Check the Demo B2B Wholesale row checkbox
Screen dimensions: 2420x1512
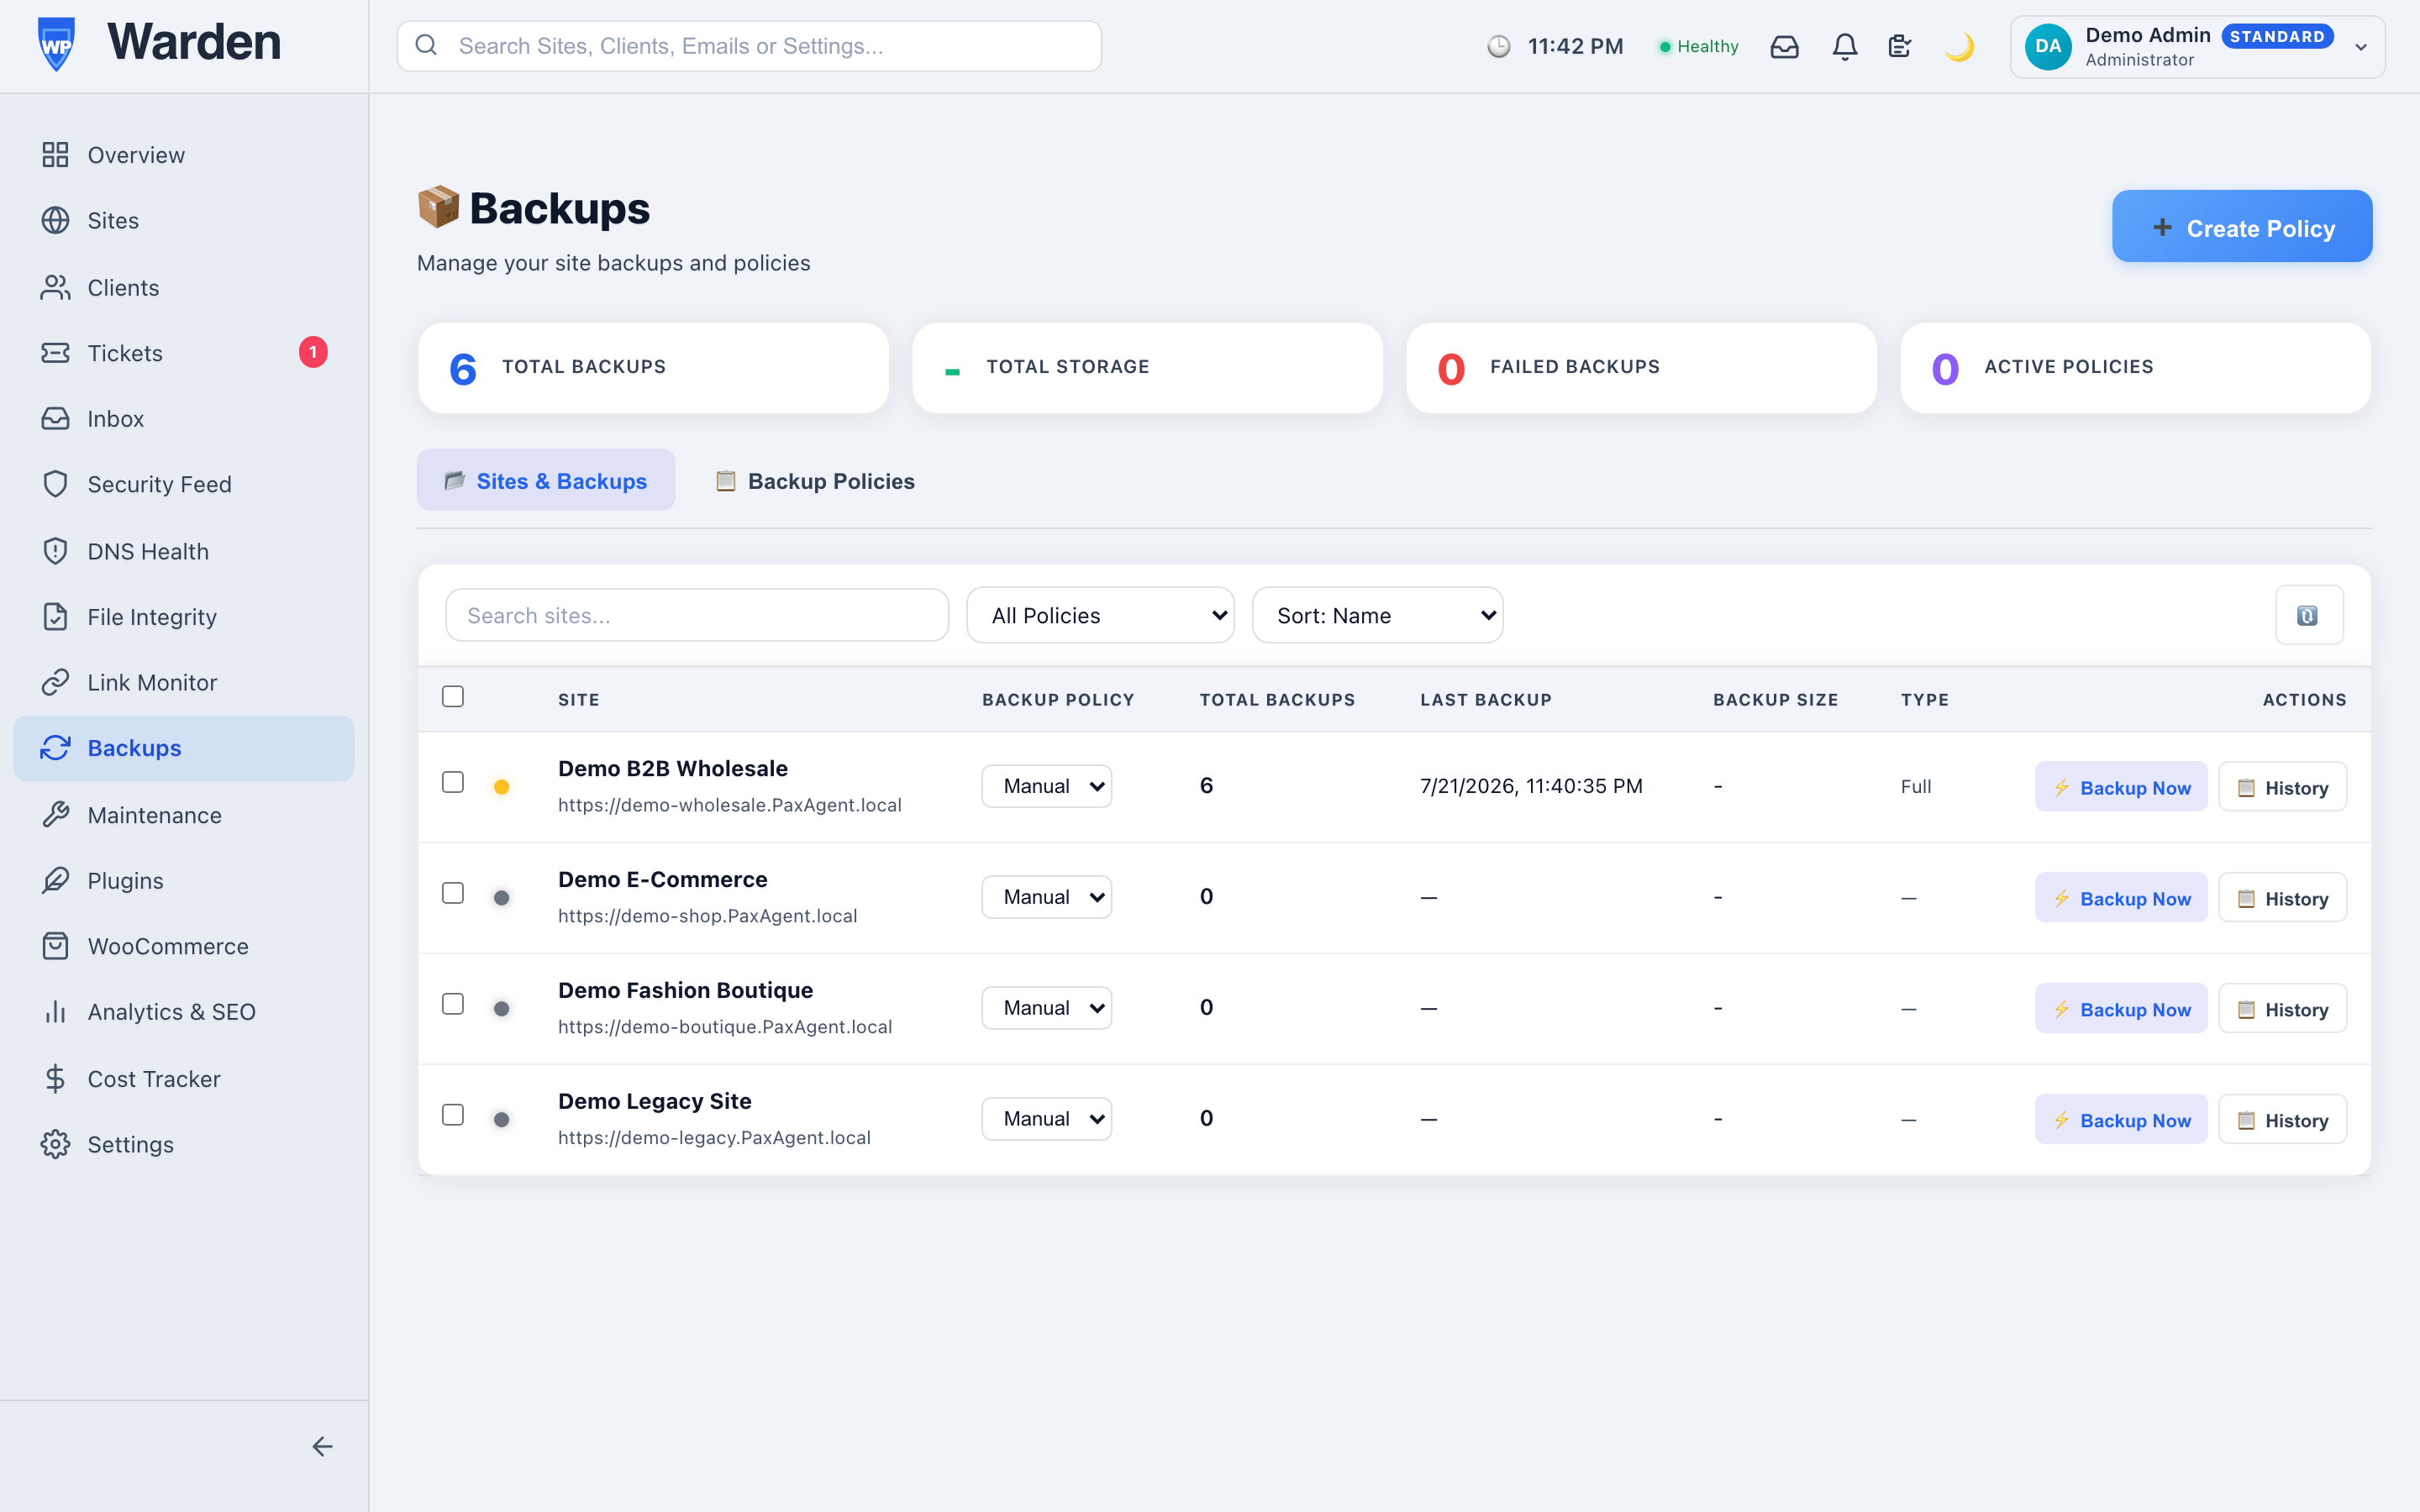pyautogui.click(x=453, y=782)
